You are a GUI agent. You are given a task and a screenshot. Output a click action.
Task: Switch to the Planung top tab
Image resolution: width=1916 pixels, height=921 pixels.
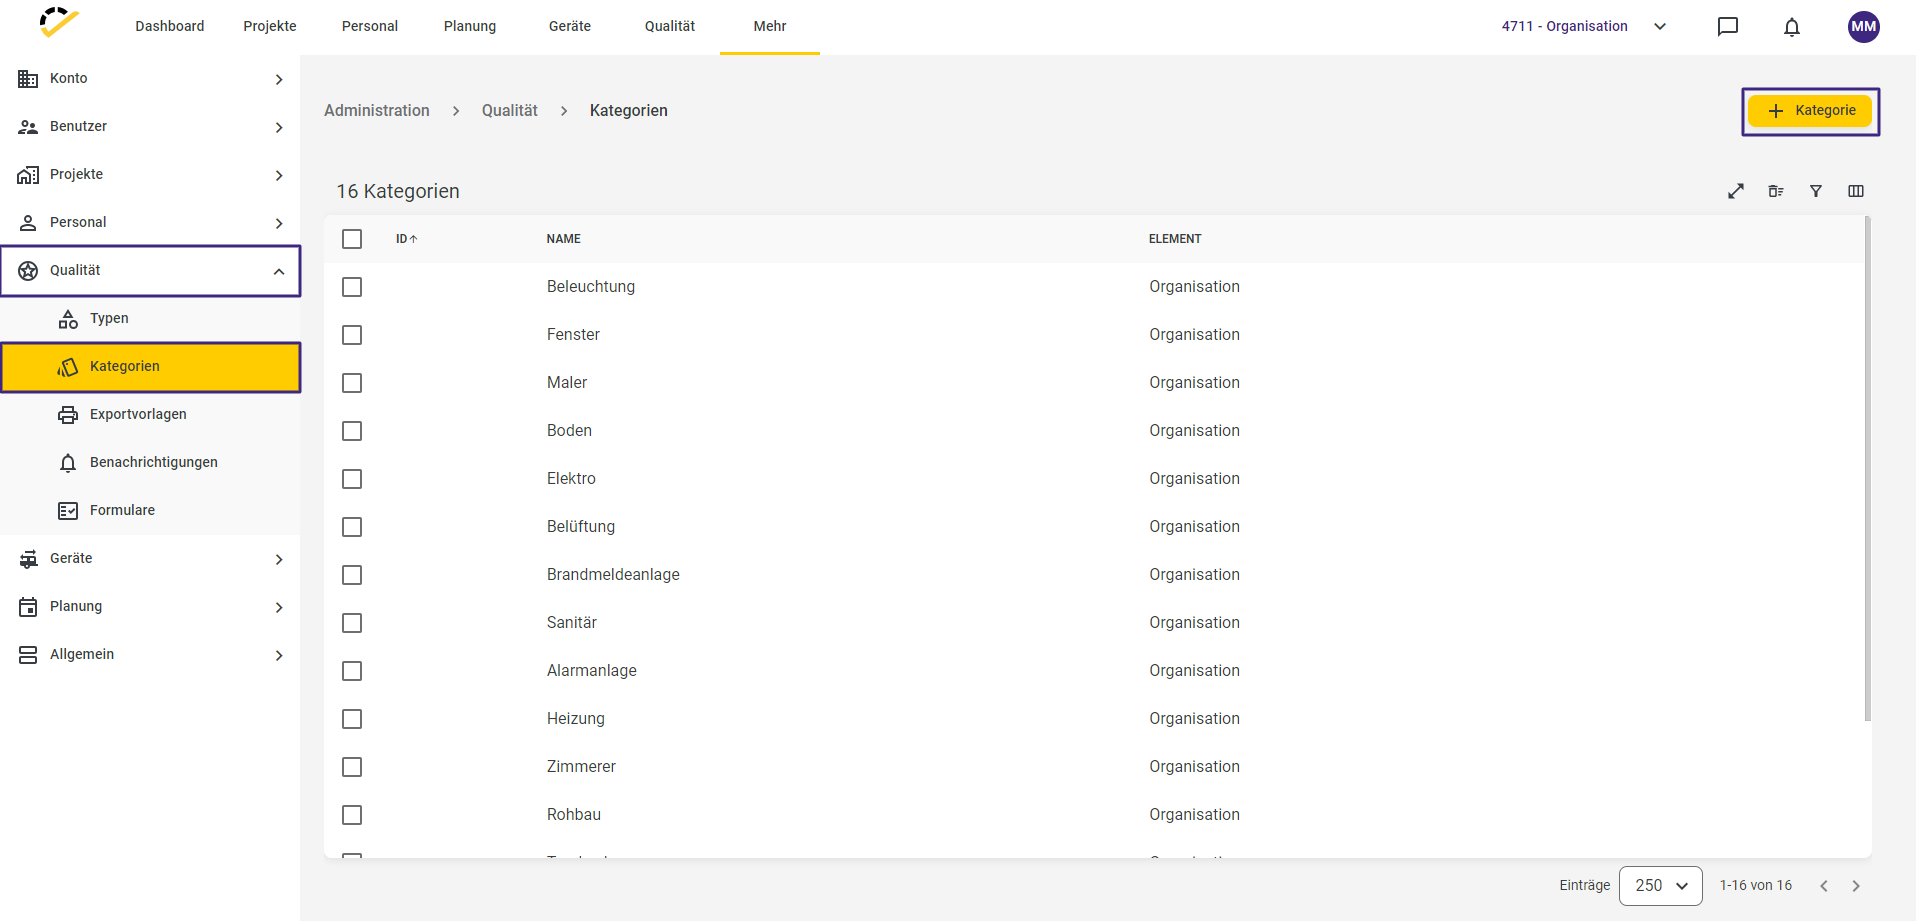(x=470, y=26)
